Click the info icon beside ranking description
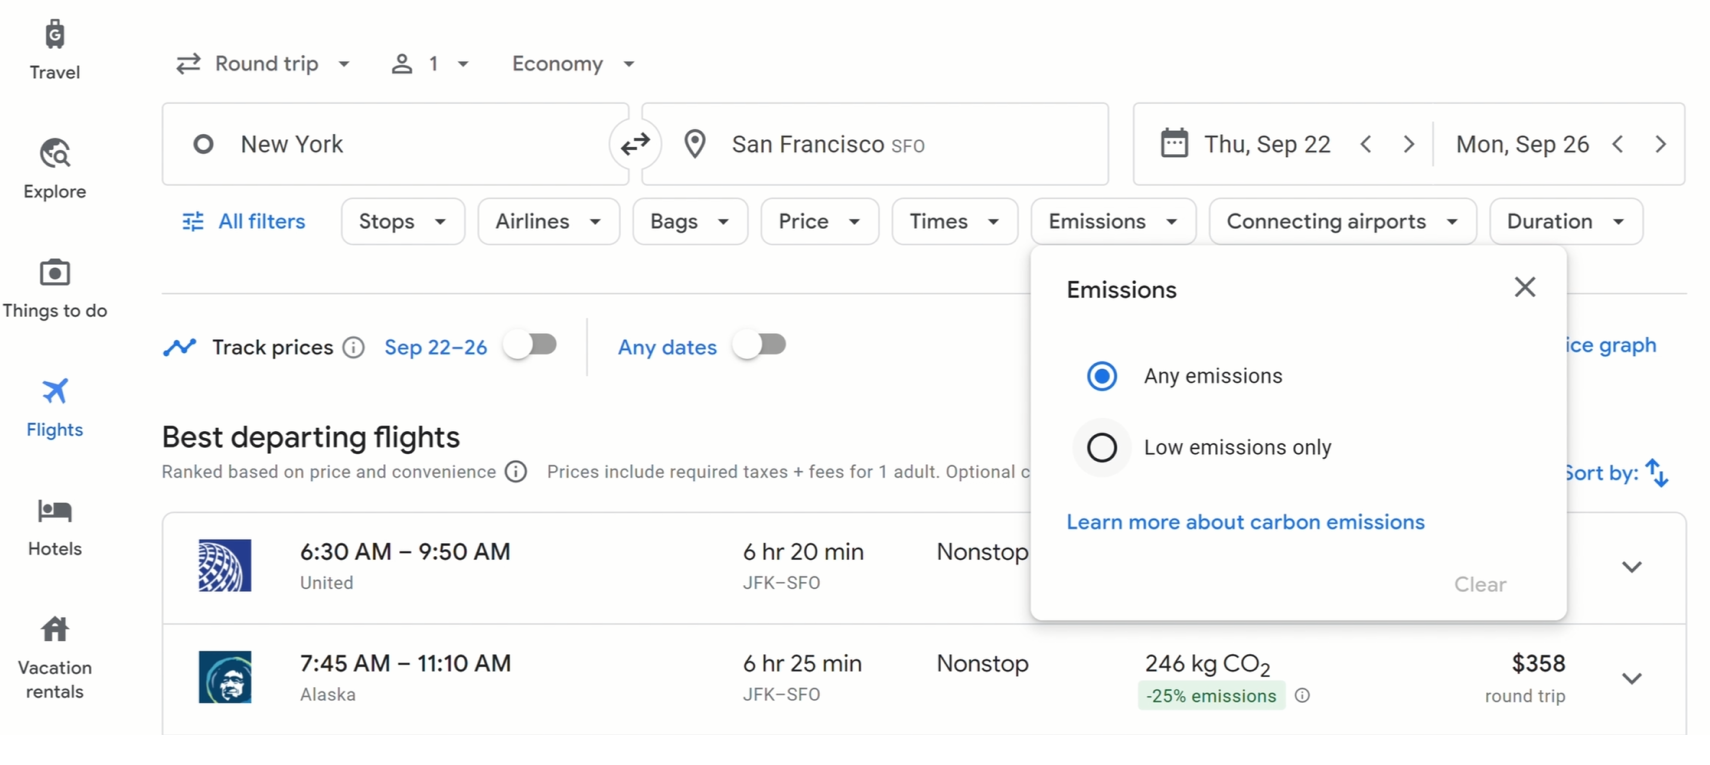Viewport: 1710px width, 765px height. [x=516, y=472]
